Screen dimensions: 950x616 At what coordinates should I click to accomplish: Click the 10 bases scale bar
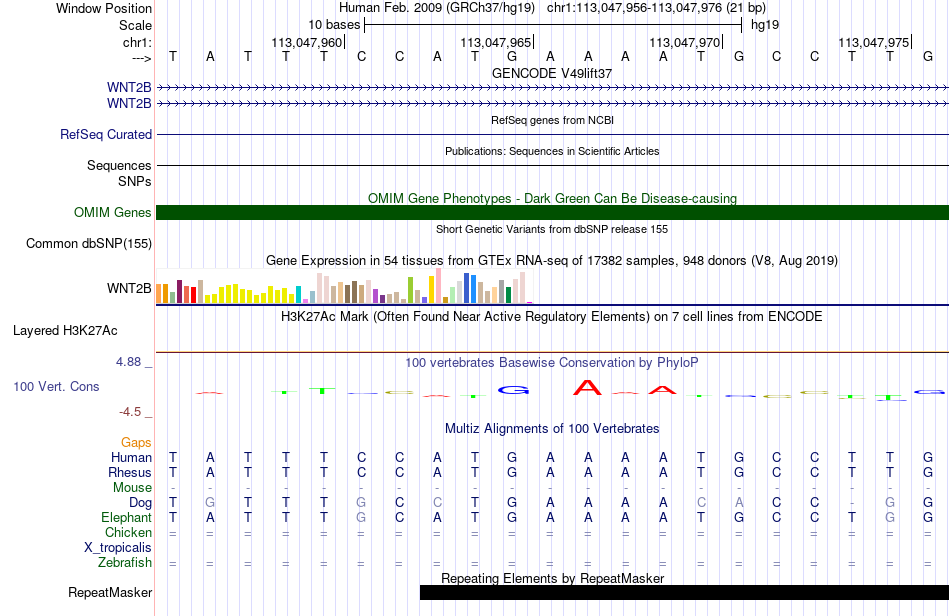point(553,25)
